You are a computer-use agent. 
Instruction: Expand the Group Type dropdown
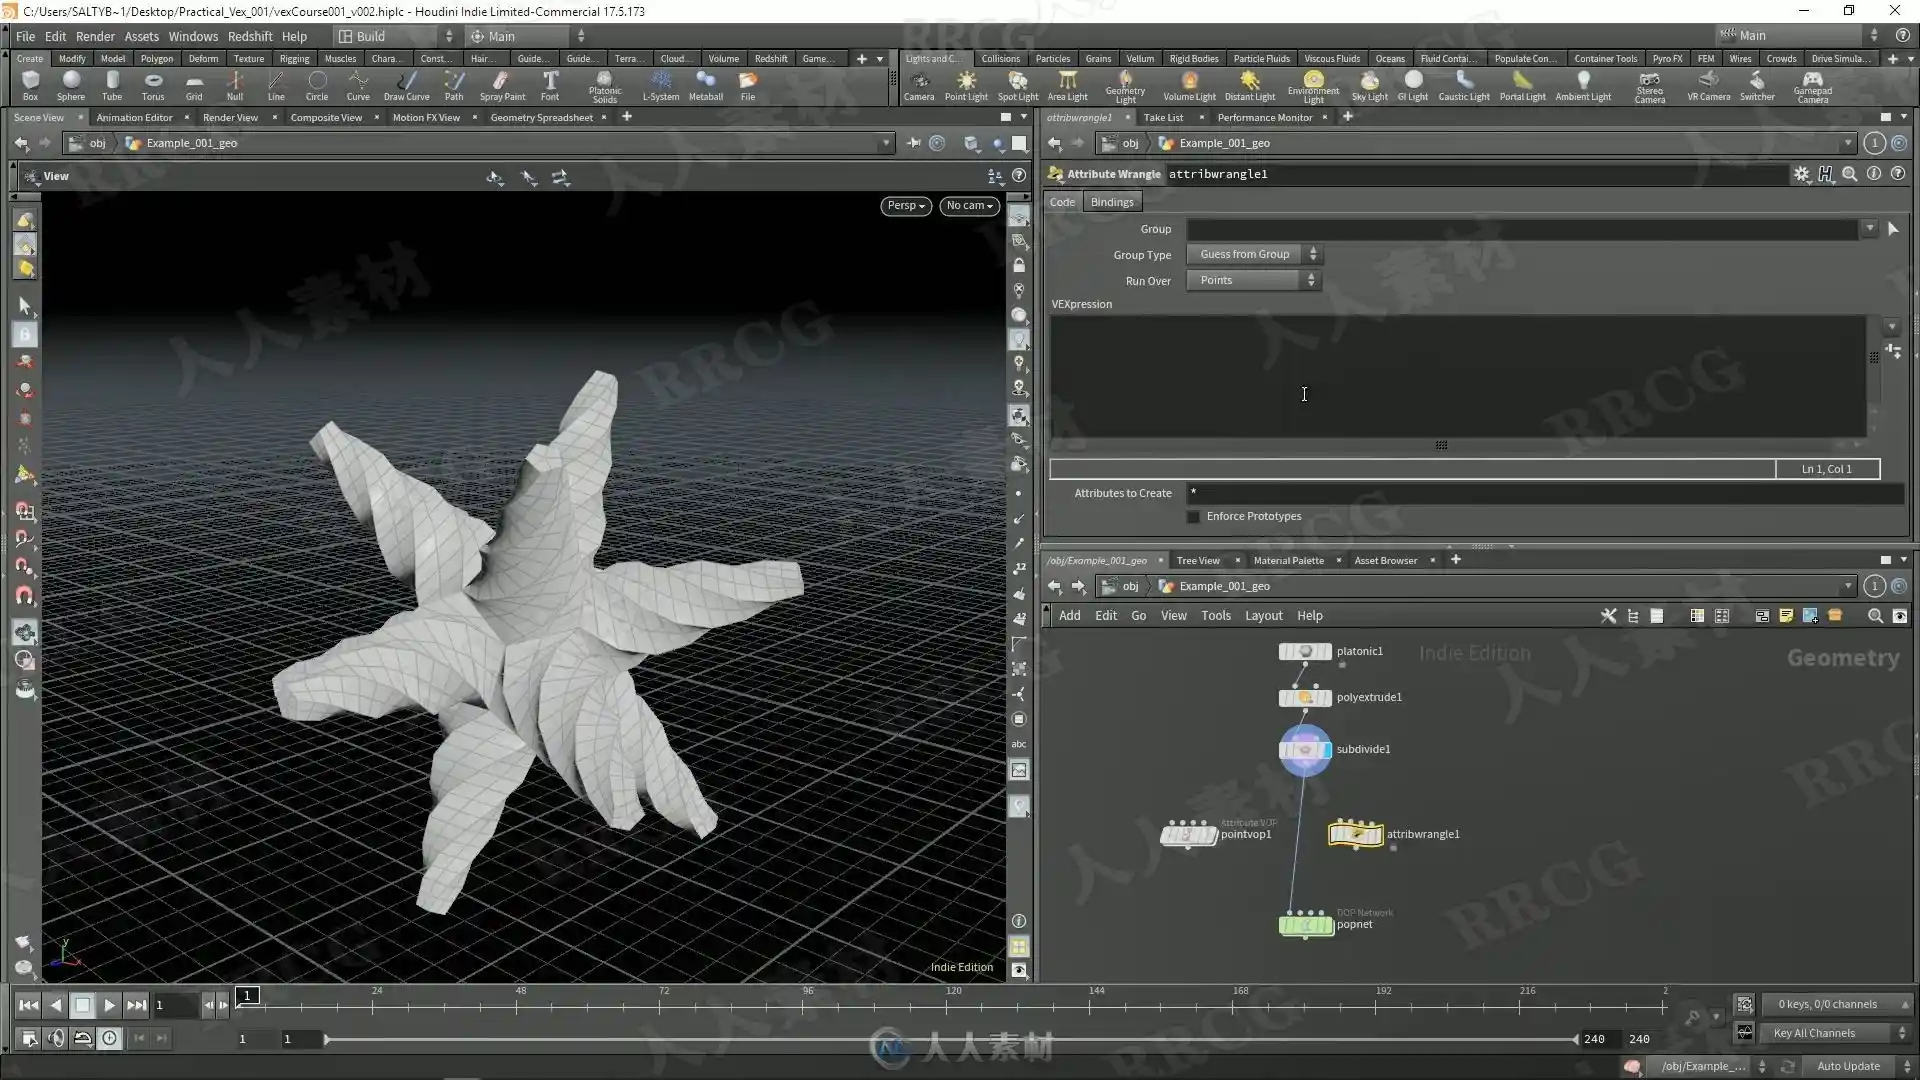tap(1255, 255)
